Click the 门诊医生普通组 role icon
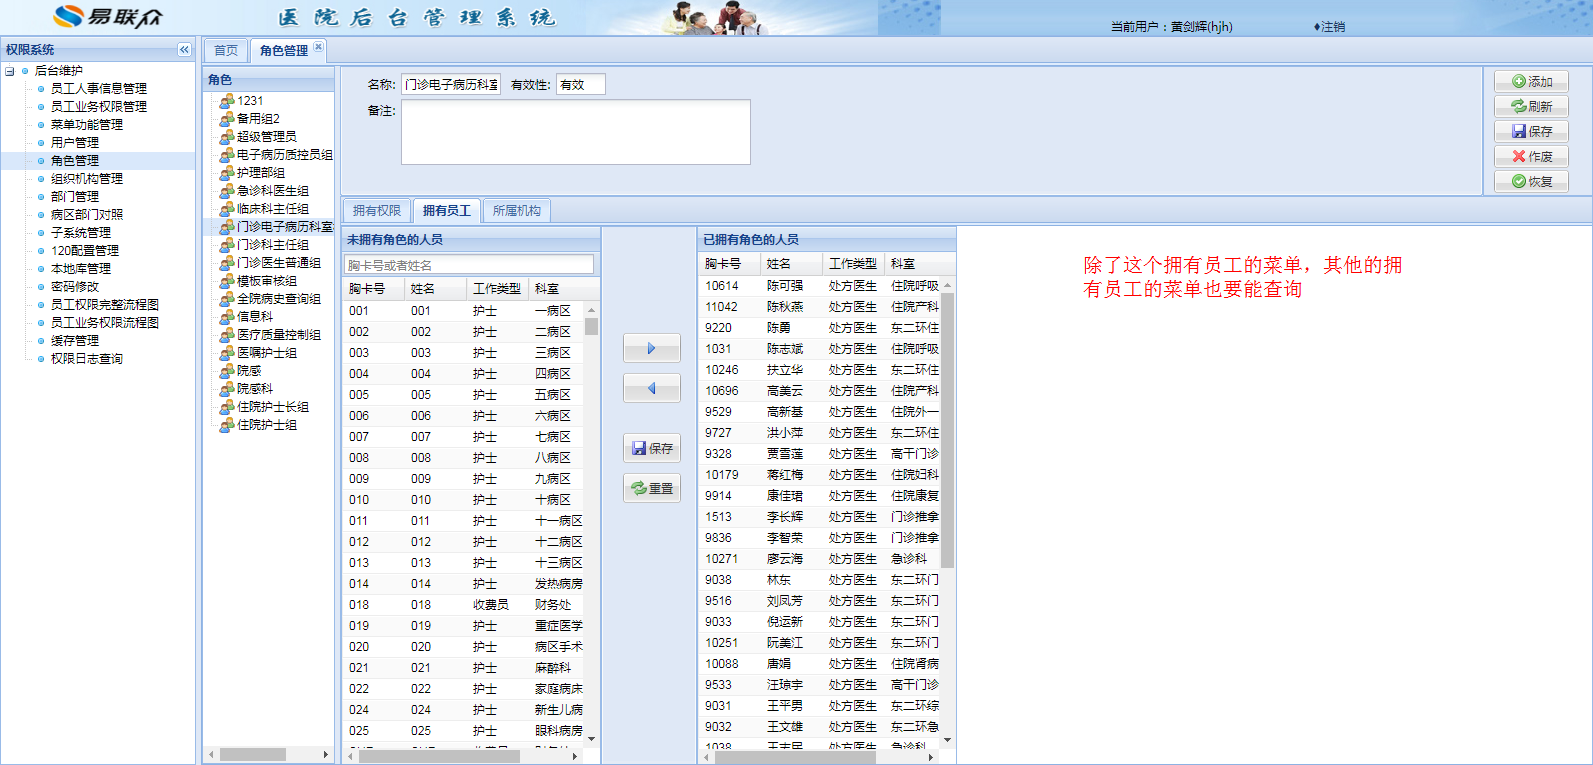The image size is (1593, 765). pyautogui.click(x=227, y=263)
